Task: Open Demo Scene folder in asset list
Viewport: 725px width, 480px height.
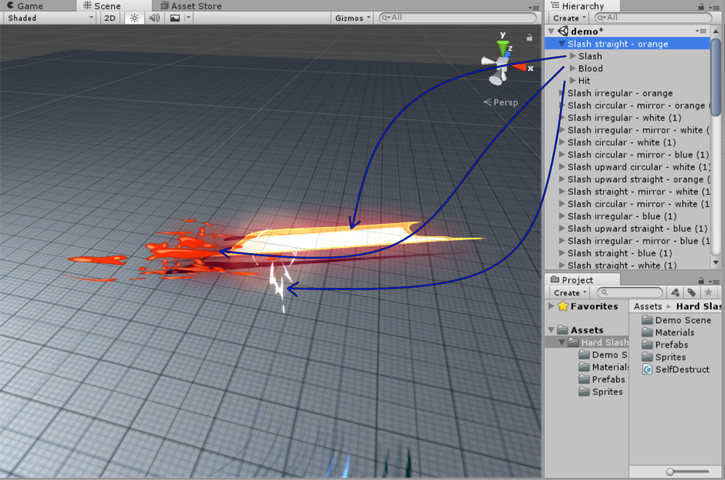Action: point(676,320)
